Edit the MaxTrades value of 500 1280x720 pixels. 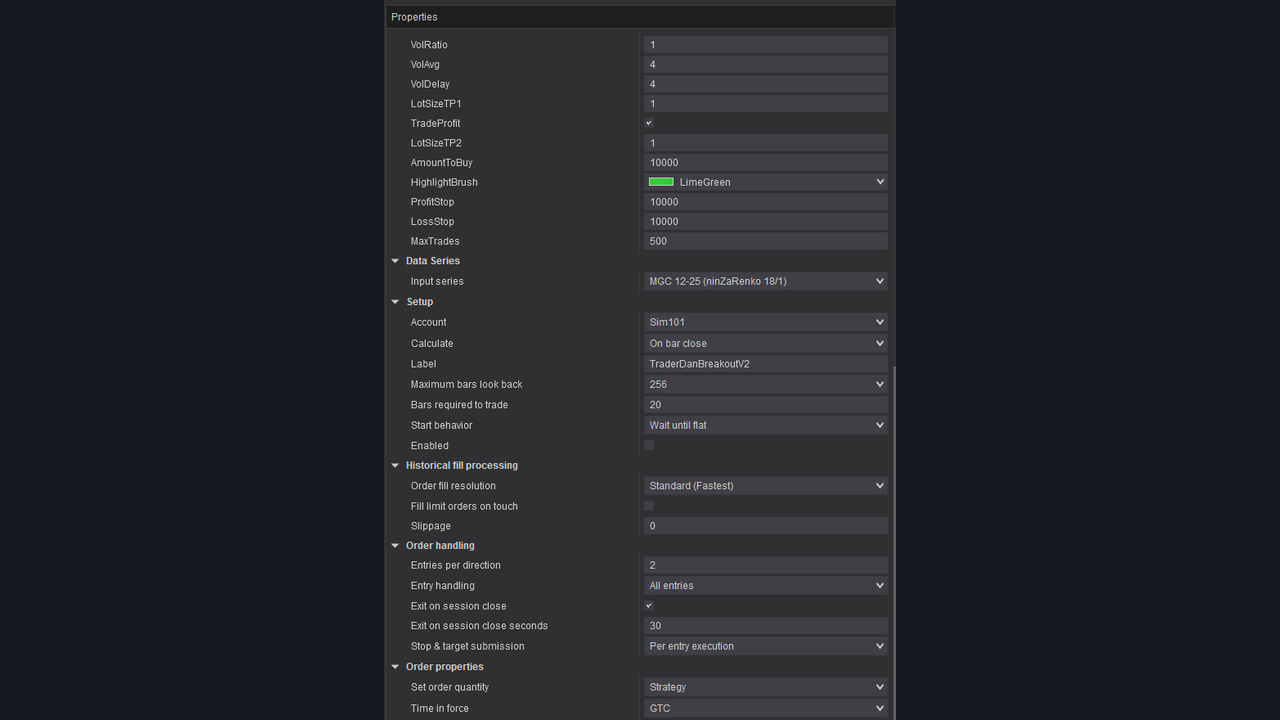(765, 240)
